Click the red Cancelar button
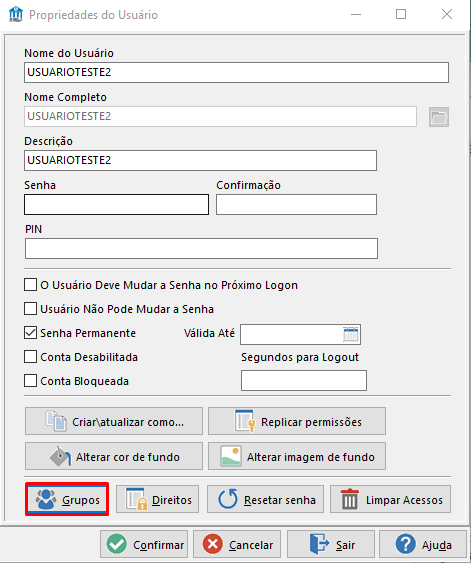This screenshot has height=563, width=471. click(237, 544)
